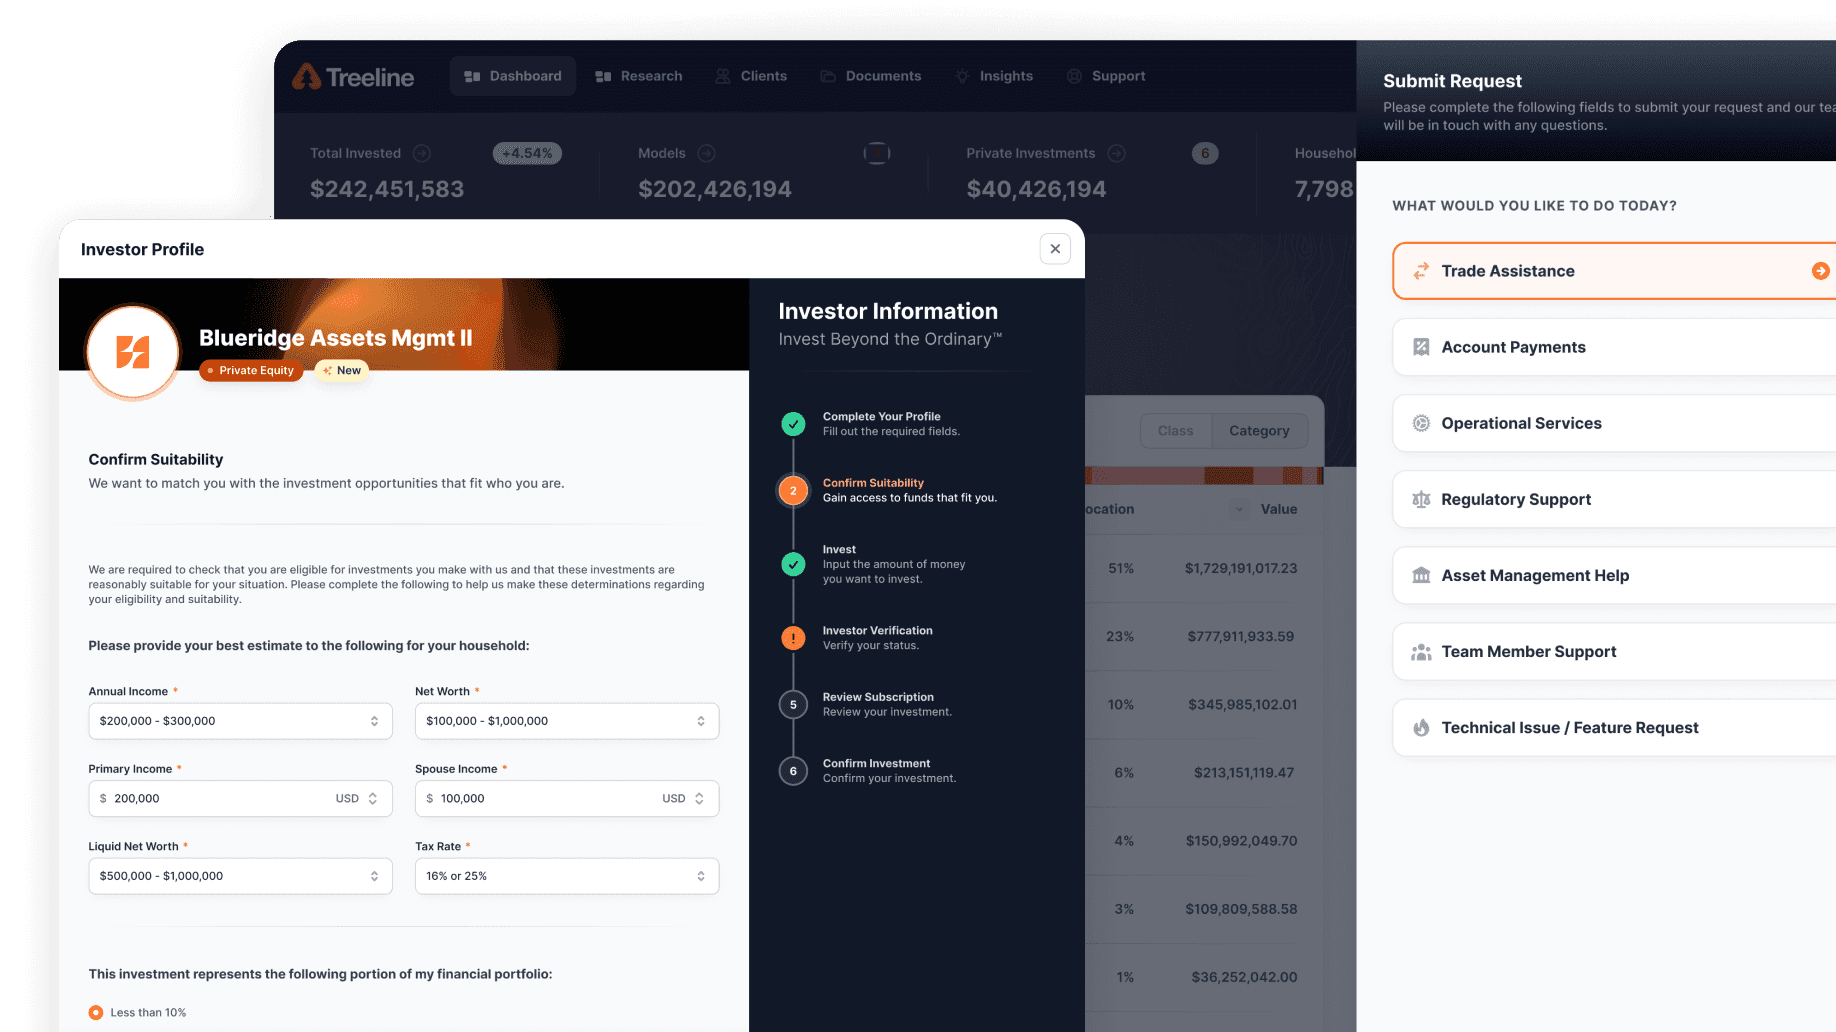Click the Invest step checkmark
The height and width of the screenshot is (1032, 1836).
coord(793,564)
